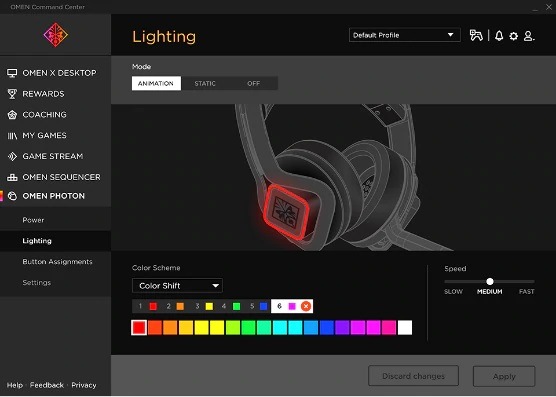The height and width of the screenshot is (397, 556).
Task: Pick the lime green palette swatch
Action: [x=233, y=328]
